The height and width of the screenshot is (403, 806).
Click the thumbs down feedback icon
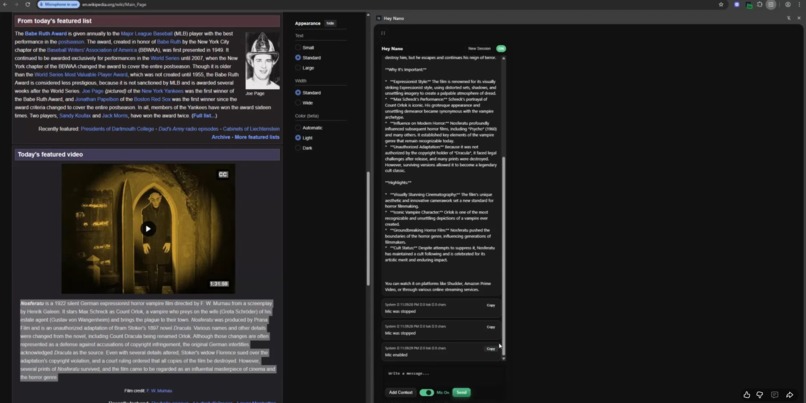(760, 395)
